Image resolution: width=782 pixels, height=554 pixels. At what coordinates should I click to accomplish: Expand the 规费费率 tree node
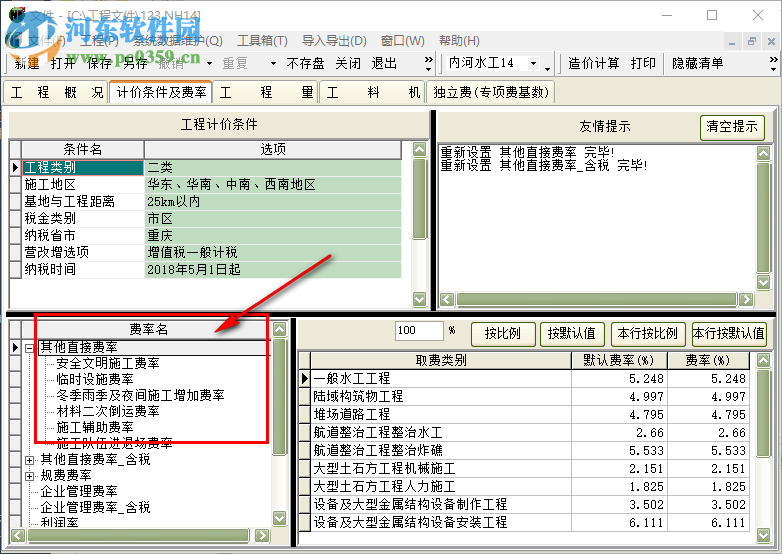(30, 476)
